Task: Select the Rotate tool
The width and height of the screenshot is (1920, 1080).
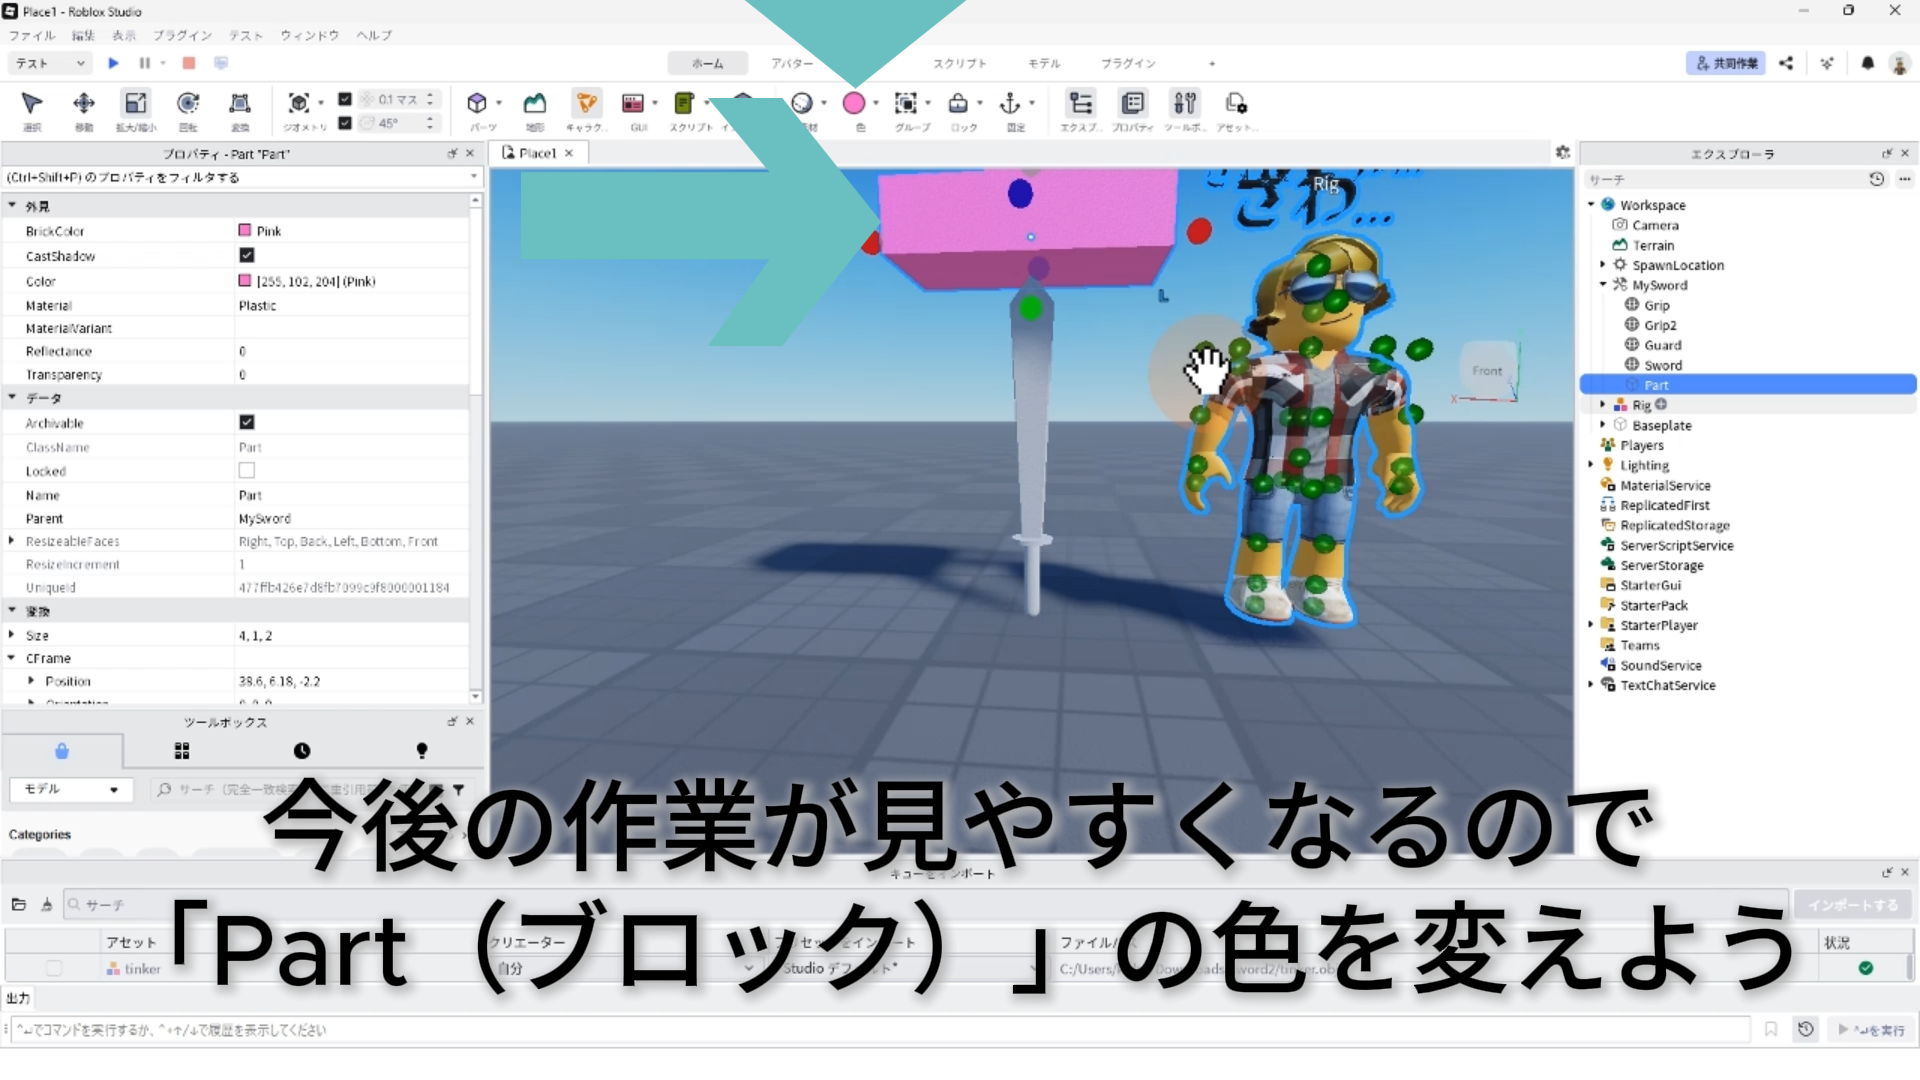Action: 188,103
